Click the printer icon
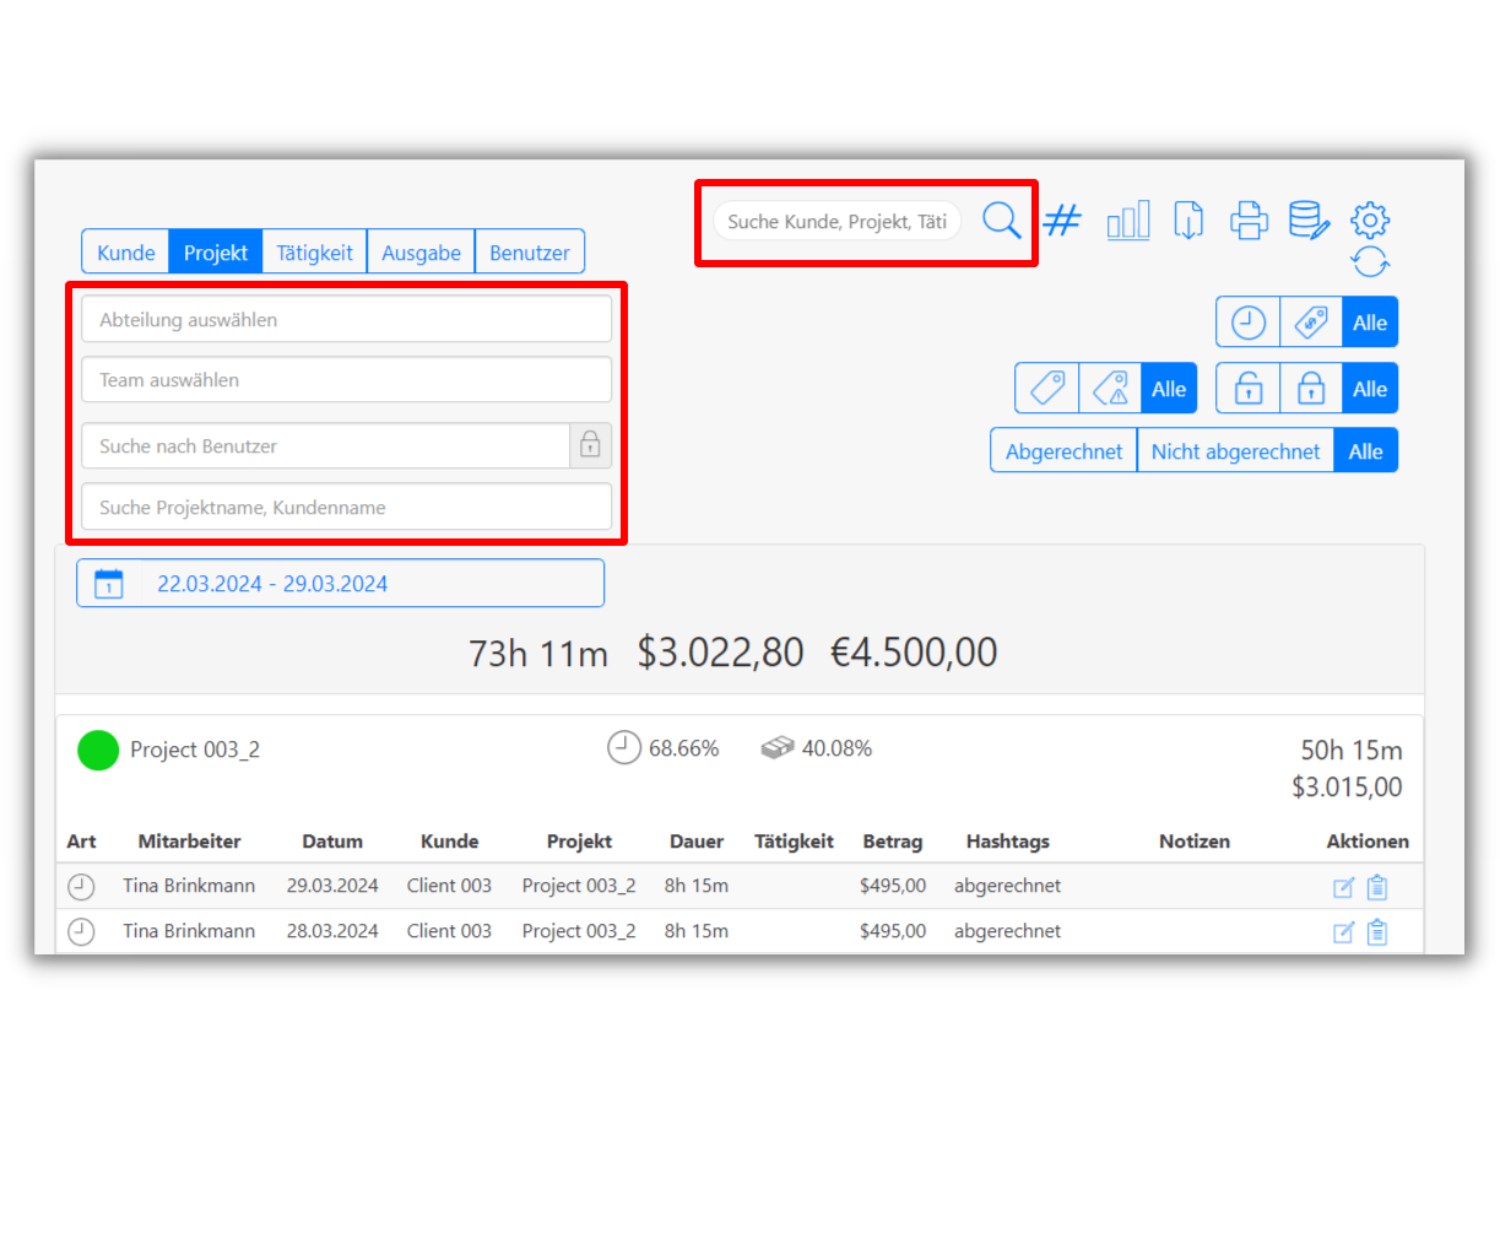 [1248, 221]
